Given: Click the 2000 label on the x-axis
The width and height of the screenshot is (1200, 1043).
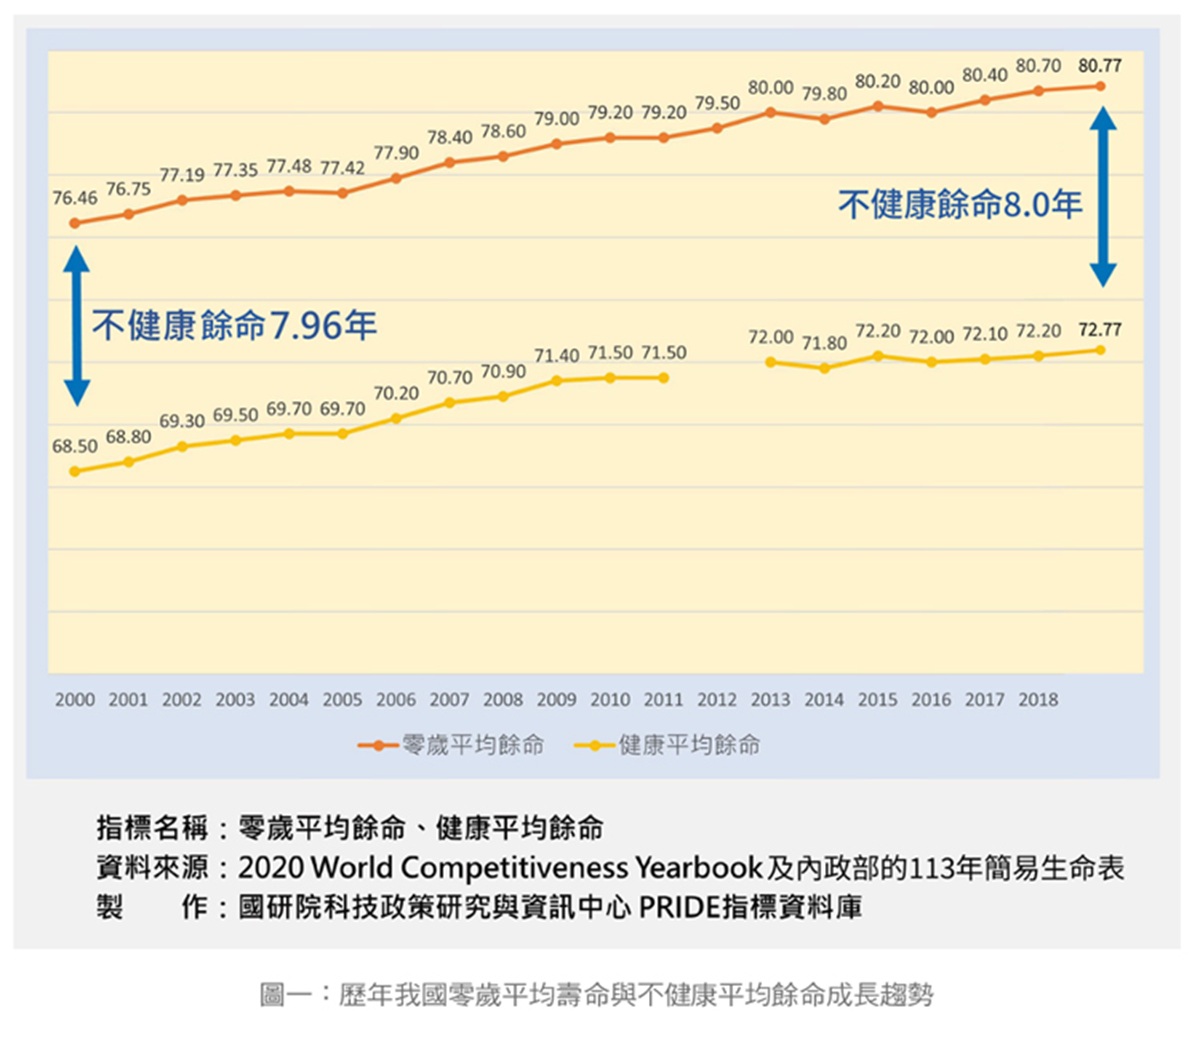Looking at the screenshot, I should pos(75,700).
